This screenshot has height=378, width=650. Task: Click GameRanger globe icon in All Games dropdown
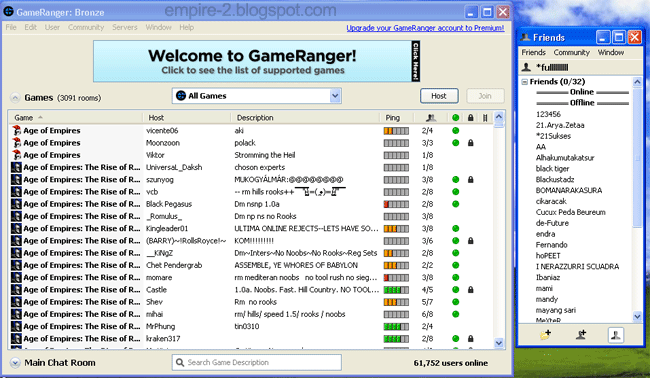click(181, 96)
